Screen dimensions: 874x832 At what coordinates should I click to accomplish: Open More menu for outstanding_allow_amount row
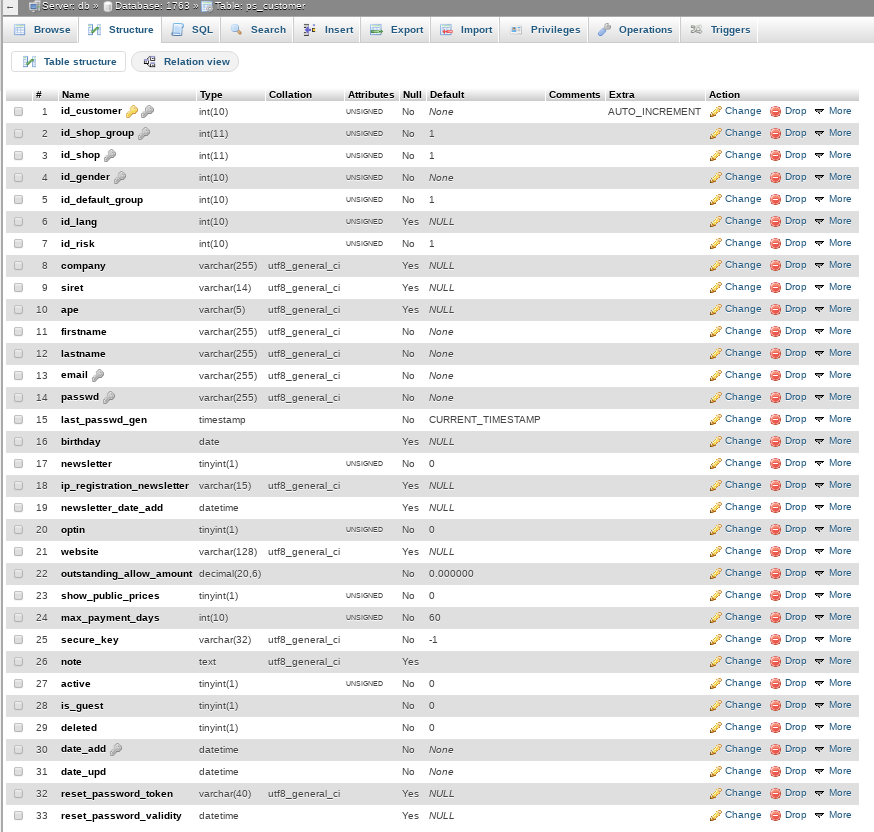click(833, 573)
